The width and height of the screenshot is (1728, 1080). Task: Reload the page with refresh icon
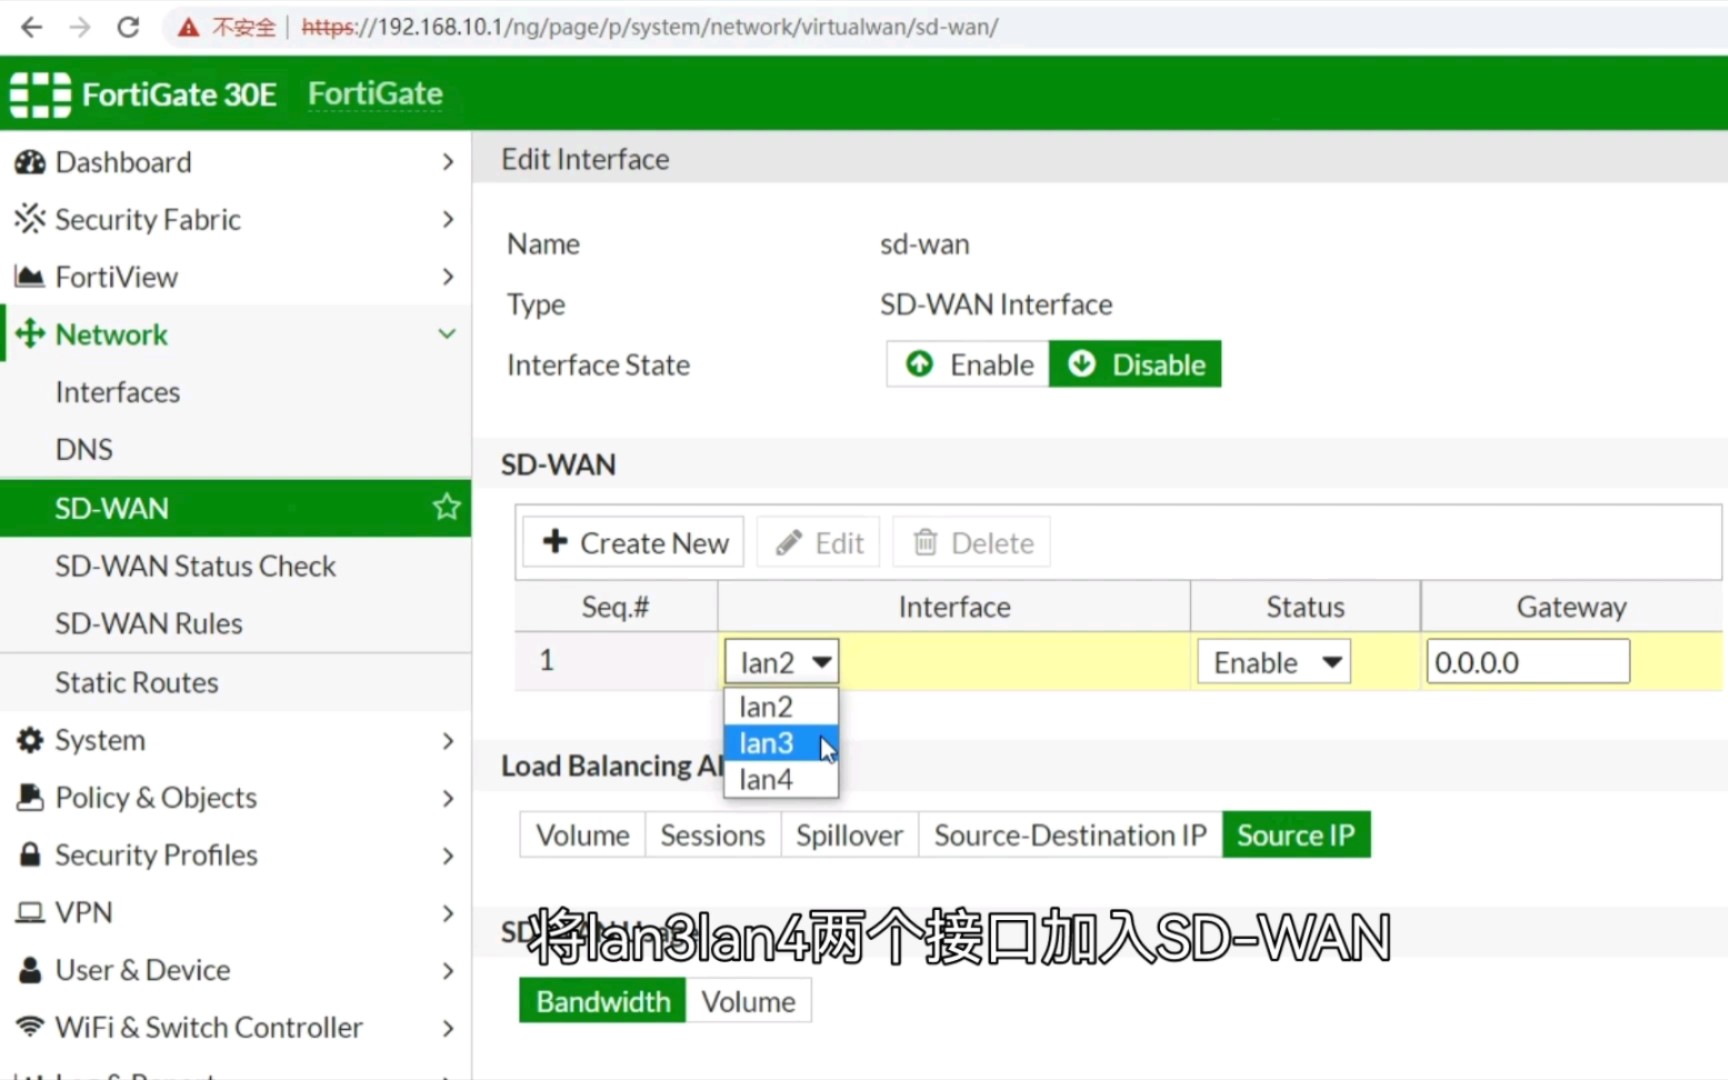click(x=128, y=27)
